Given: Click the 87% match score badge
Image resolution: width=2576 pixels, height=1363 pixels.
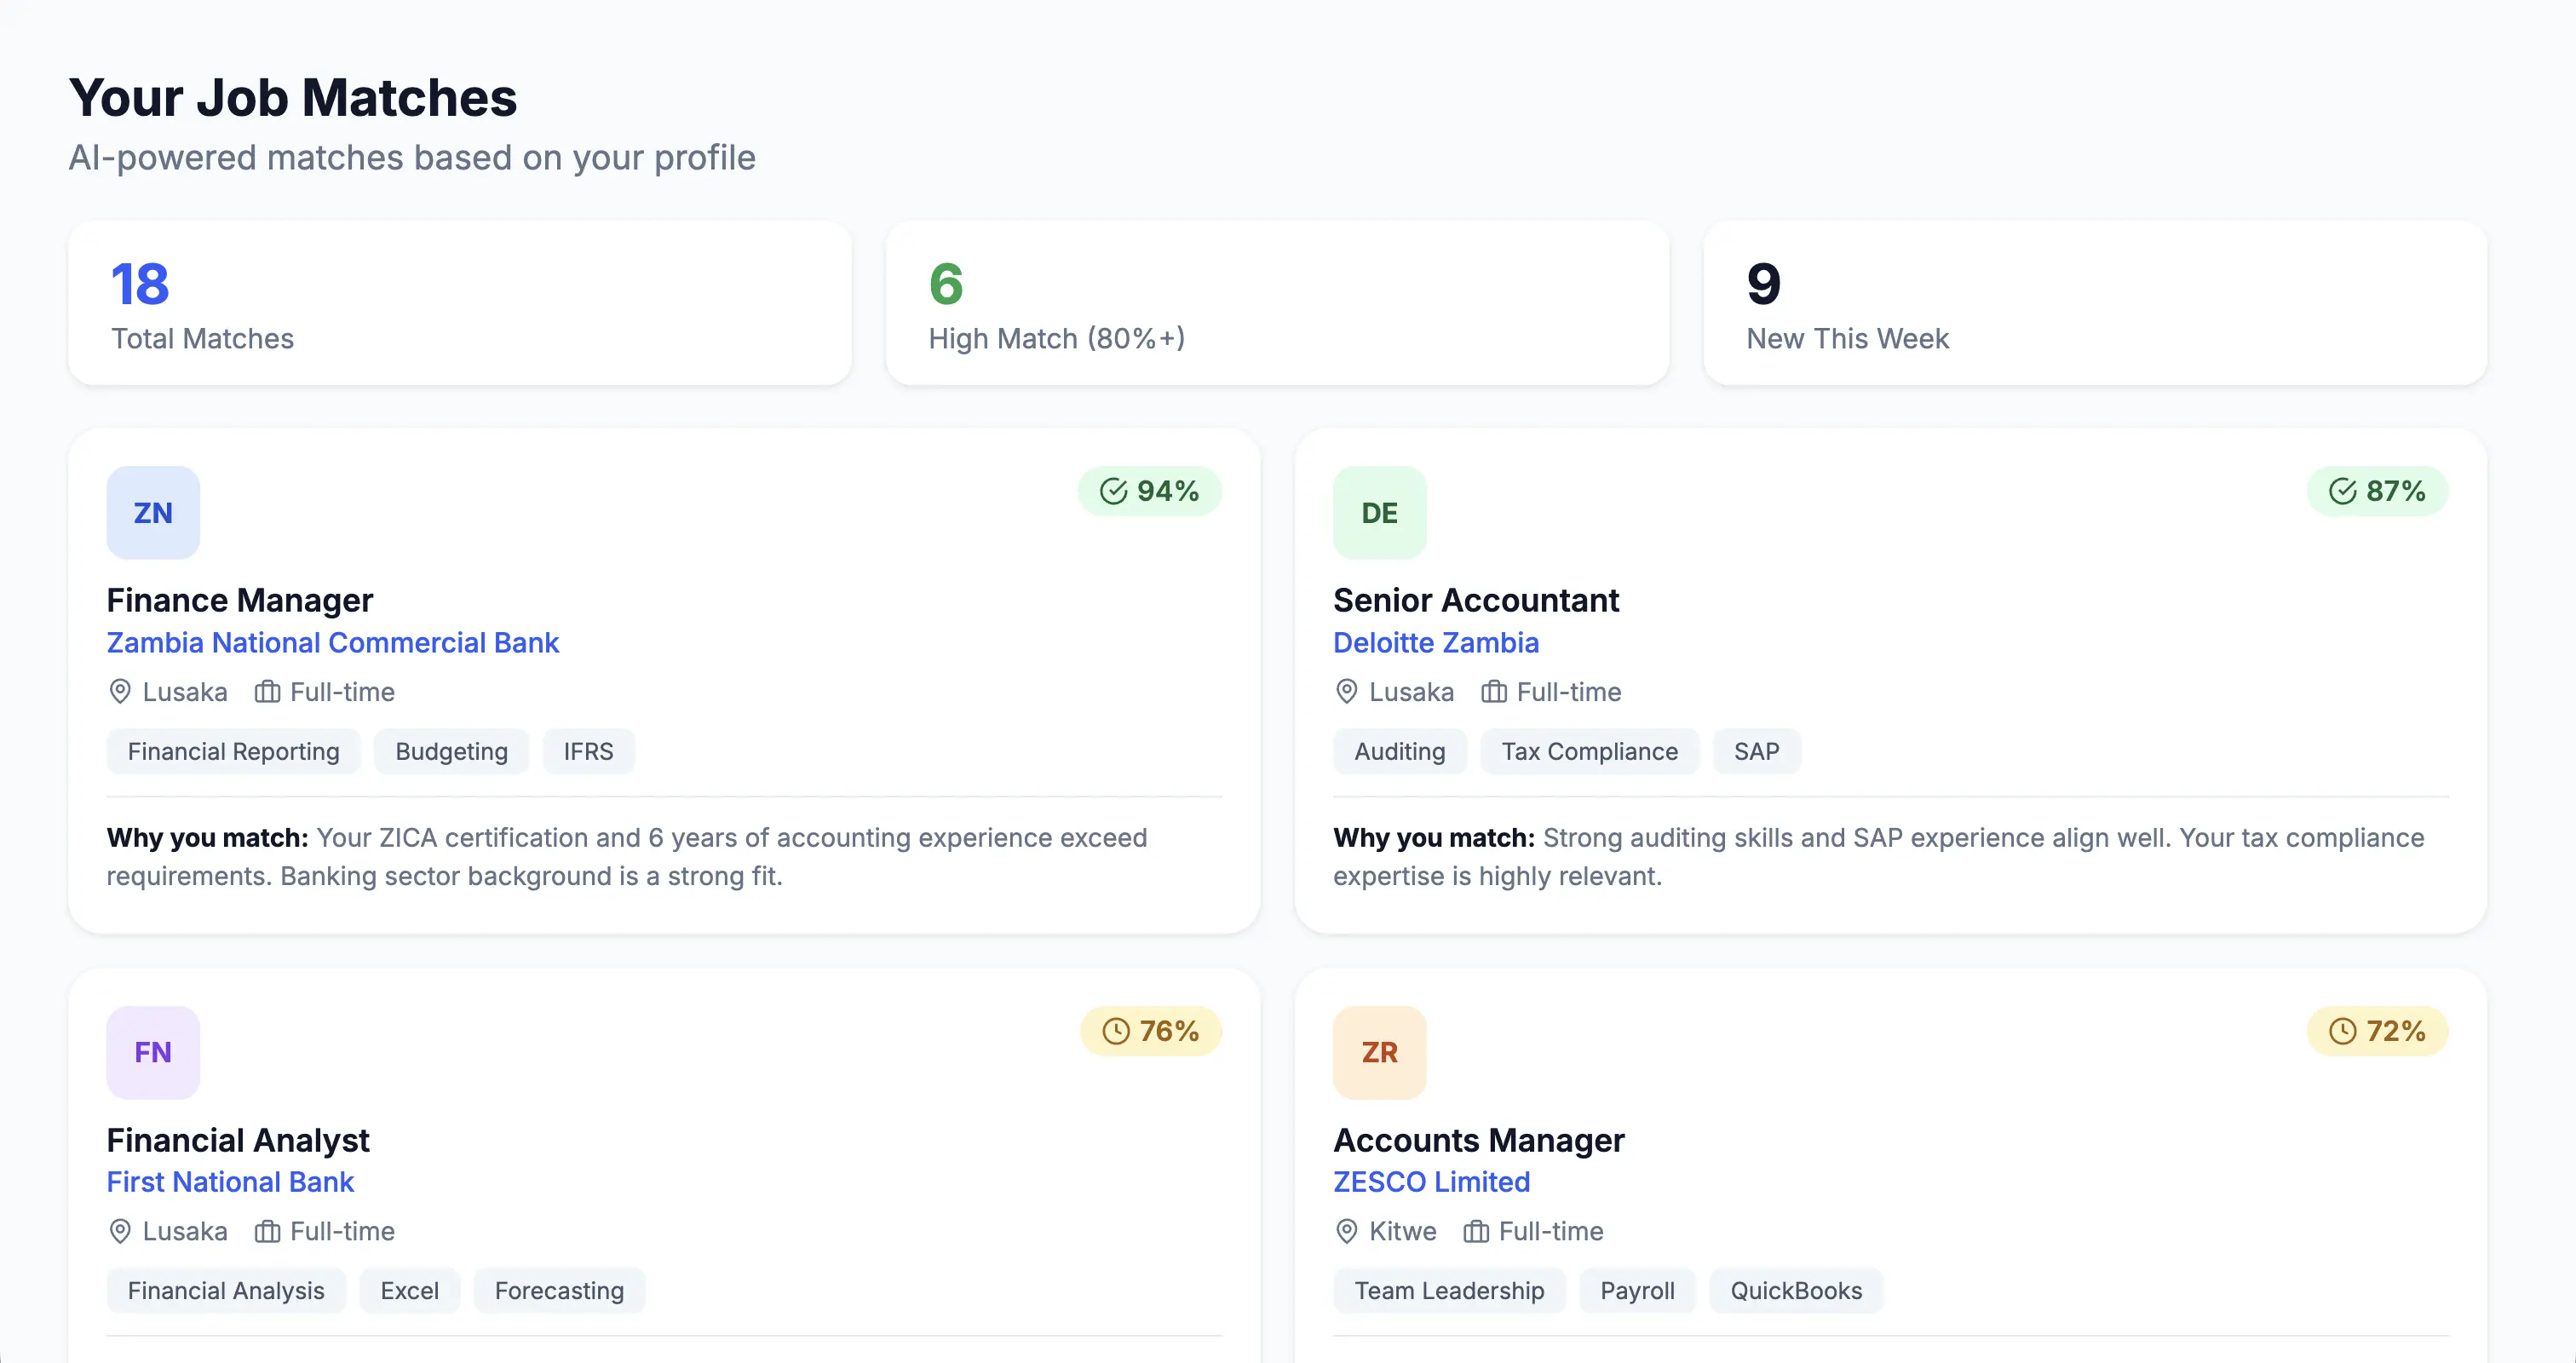Looking at the screenshot, I should point(2376,491).
